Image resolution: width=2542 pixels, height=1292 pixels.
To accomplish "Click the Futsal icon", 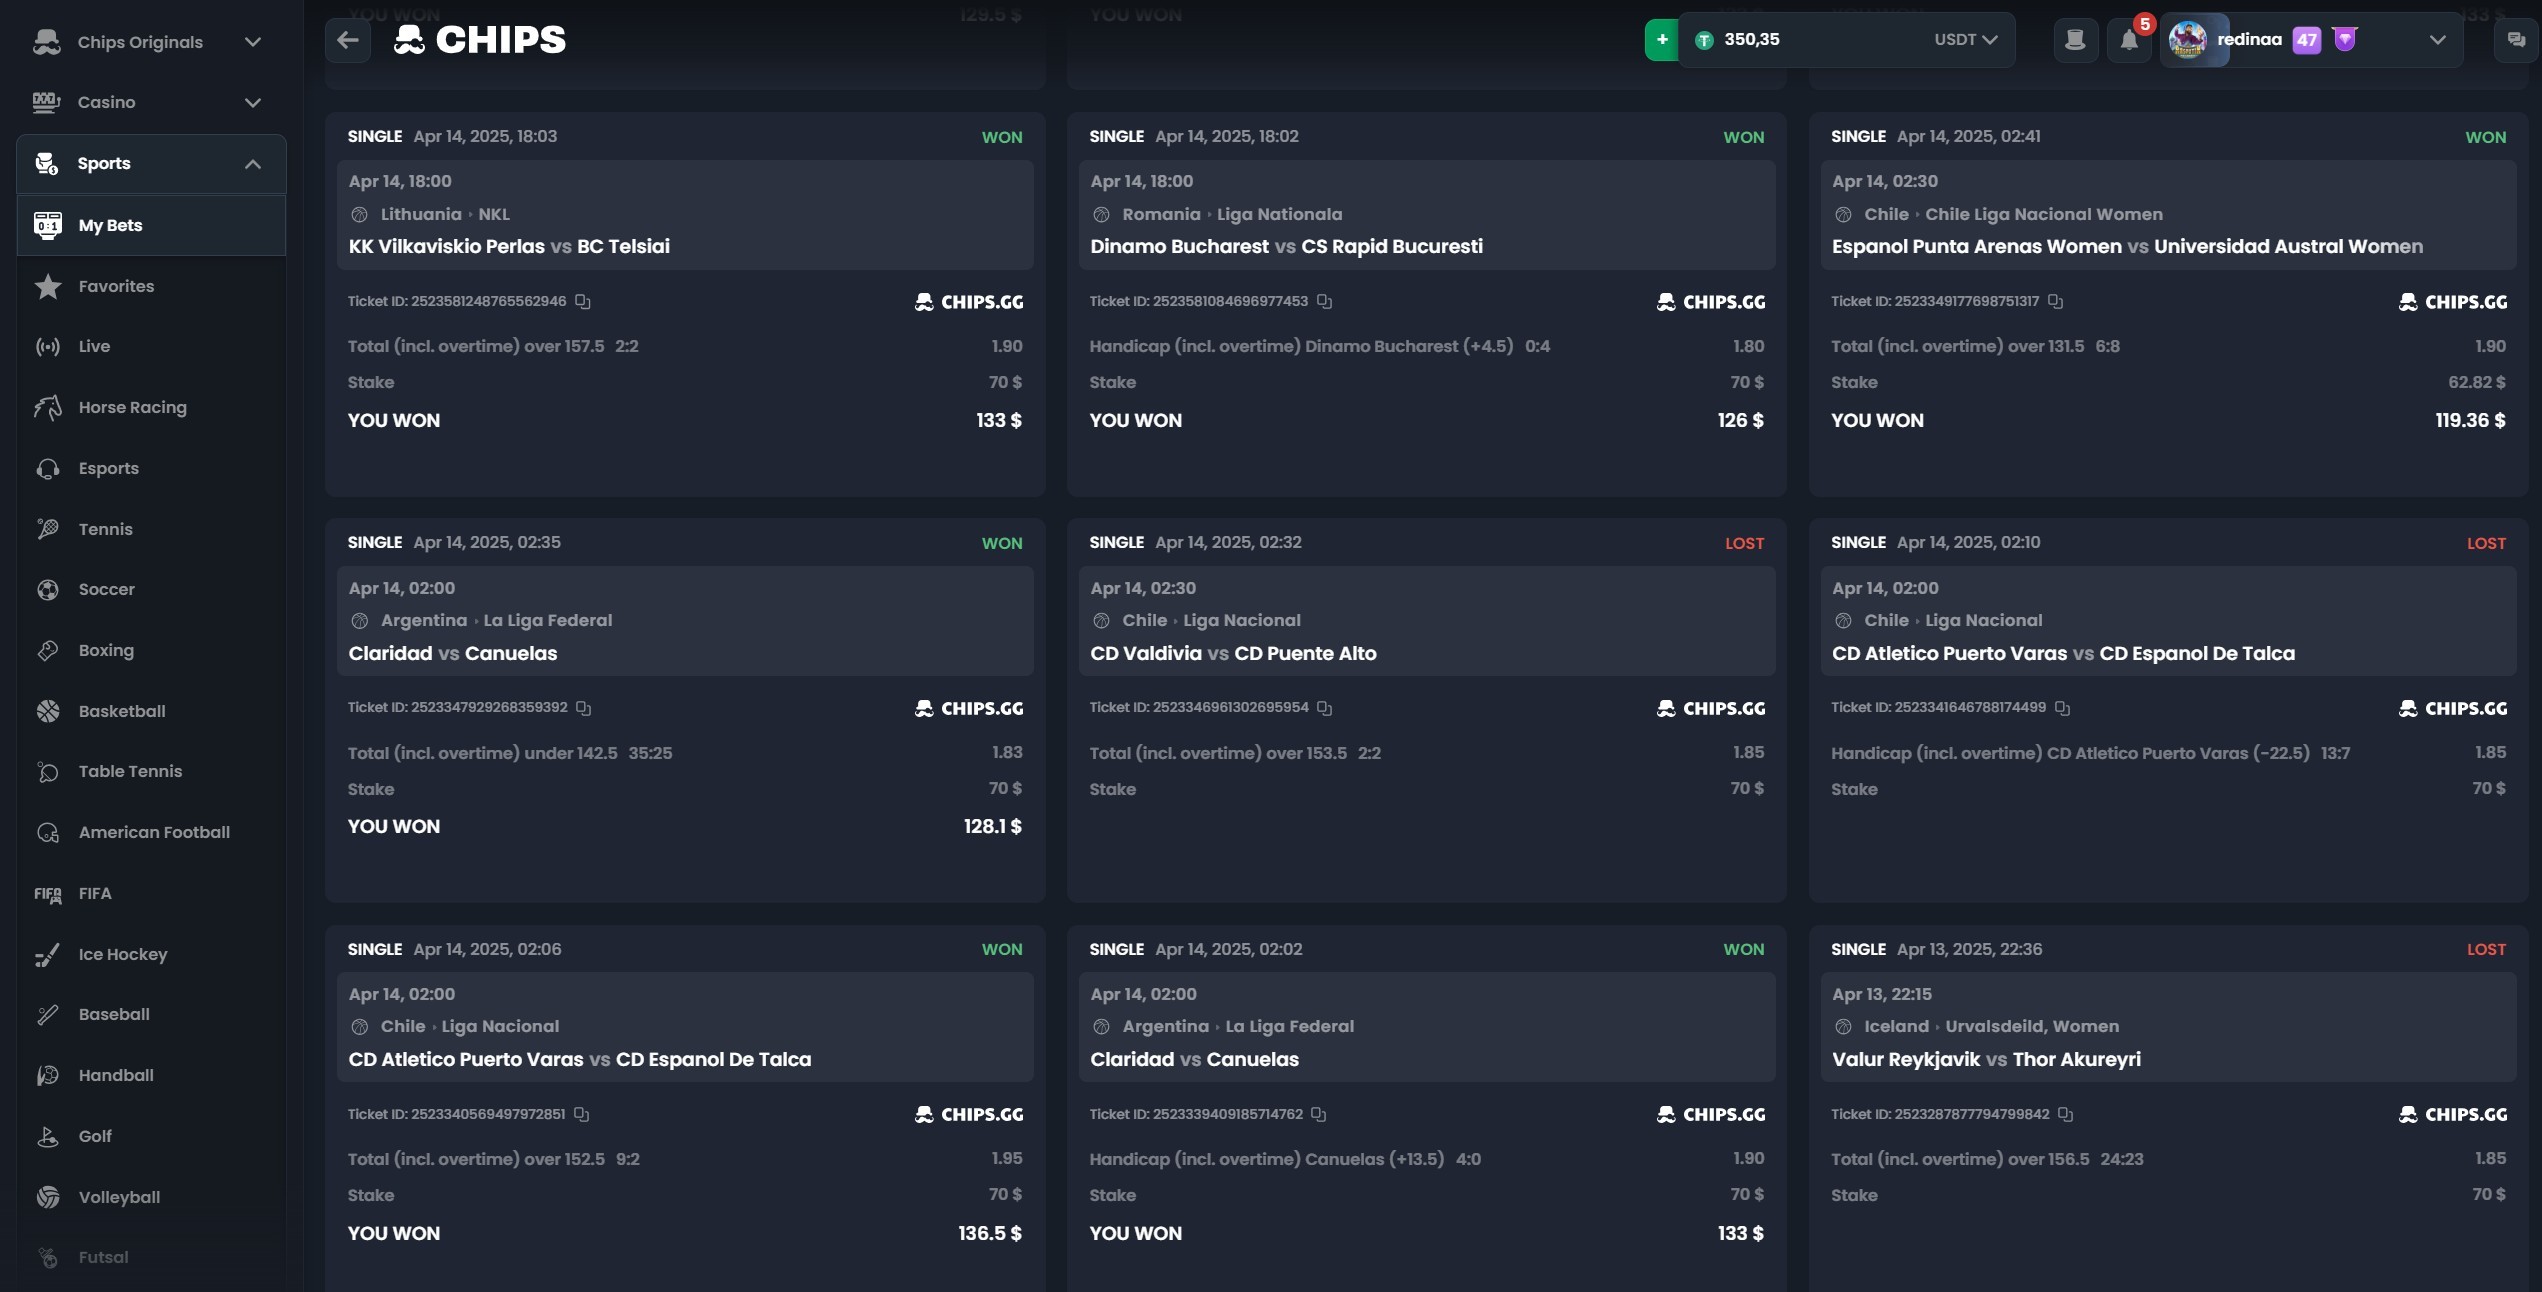I will pyautogui.click(x=48, y=1258).
